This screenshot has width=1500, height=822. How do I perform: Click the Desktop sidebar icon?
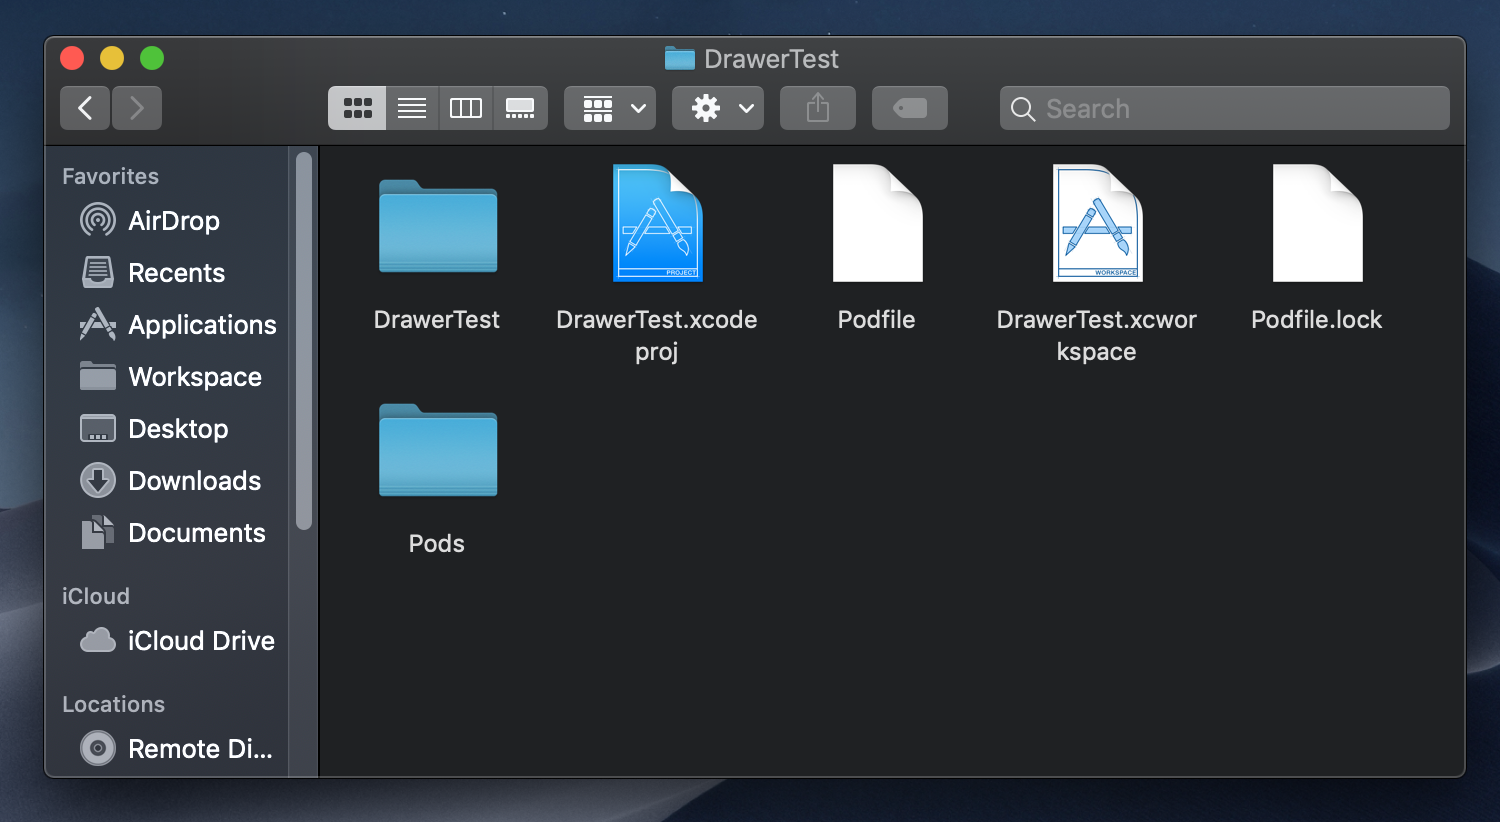click(x=98, y=428)
